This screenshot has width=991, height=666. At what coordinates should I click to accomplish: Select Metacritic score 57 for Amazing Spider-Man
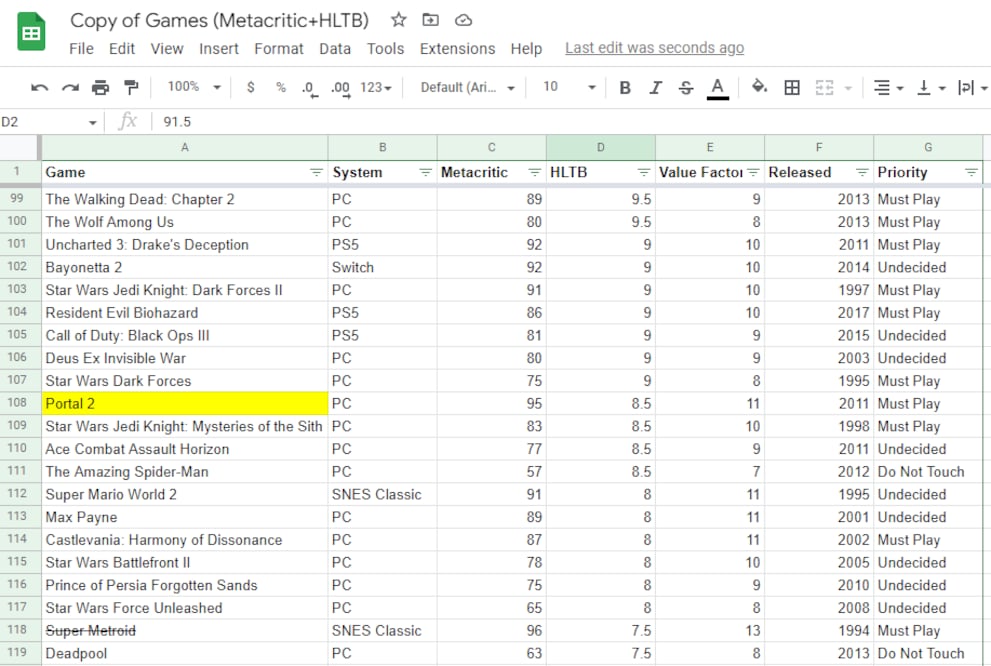point(492,471)
